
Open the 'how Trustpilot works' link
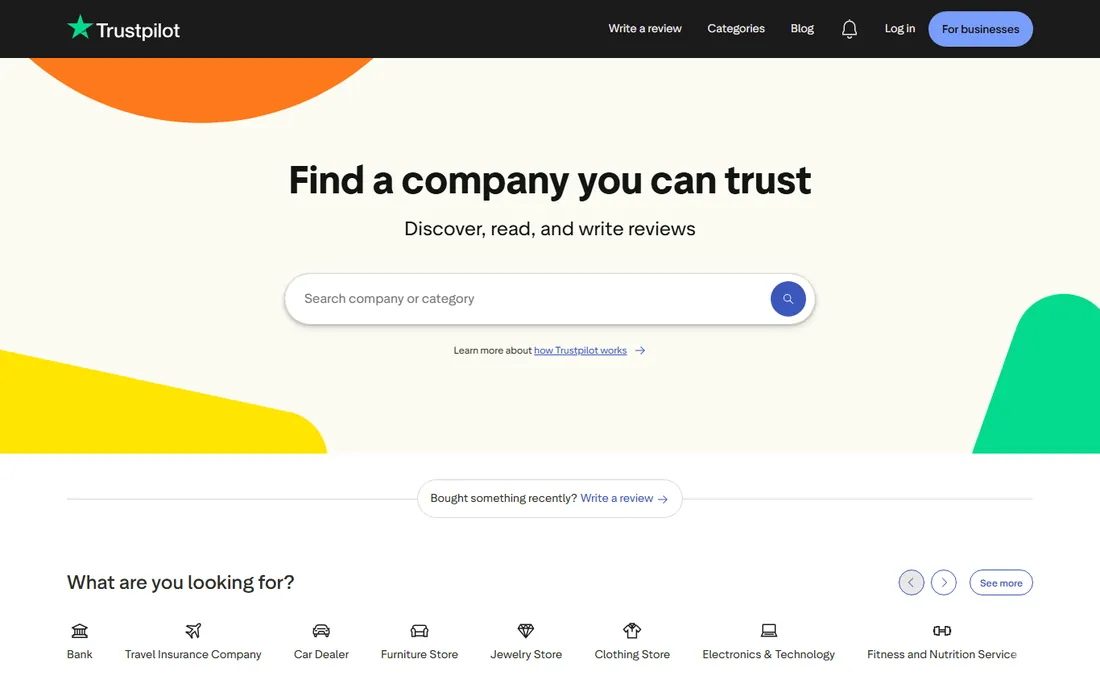580,351
